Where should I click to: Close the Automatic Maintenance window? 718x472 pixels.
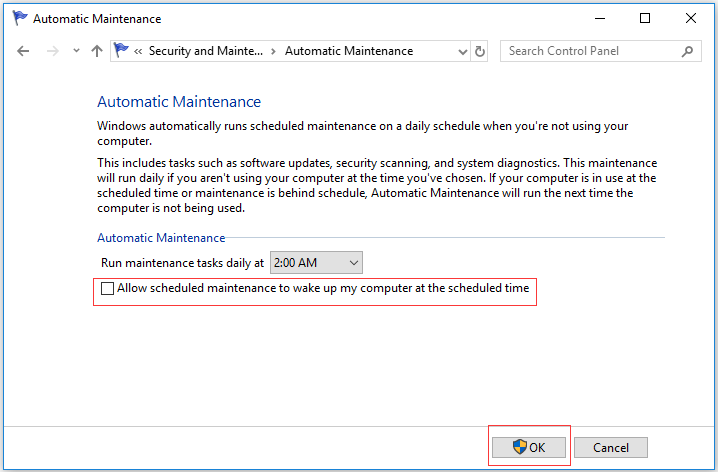click(x=691, y=18)
